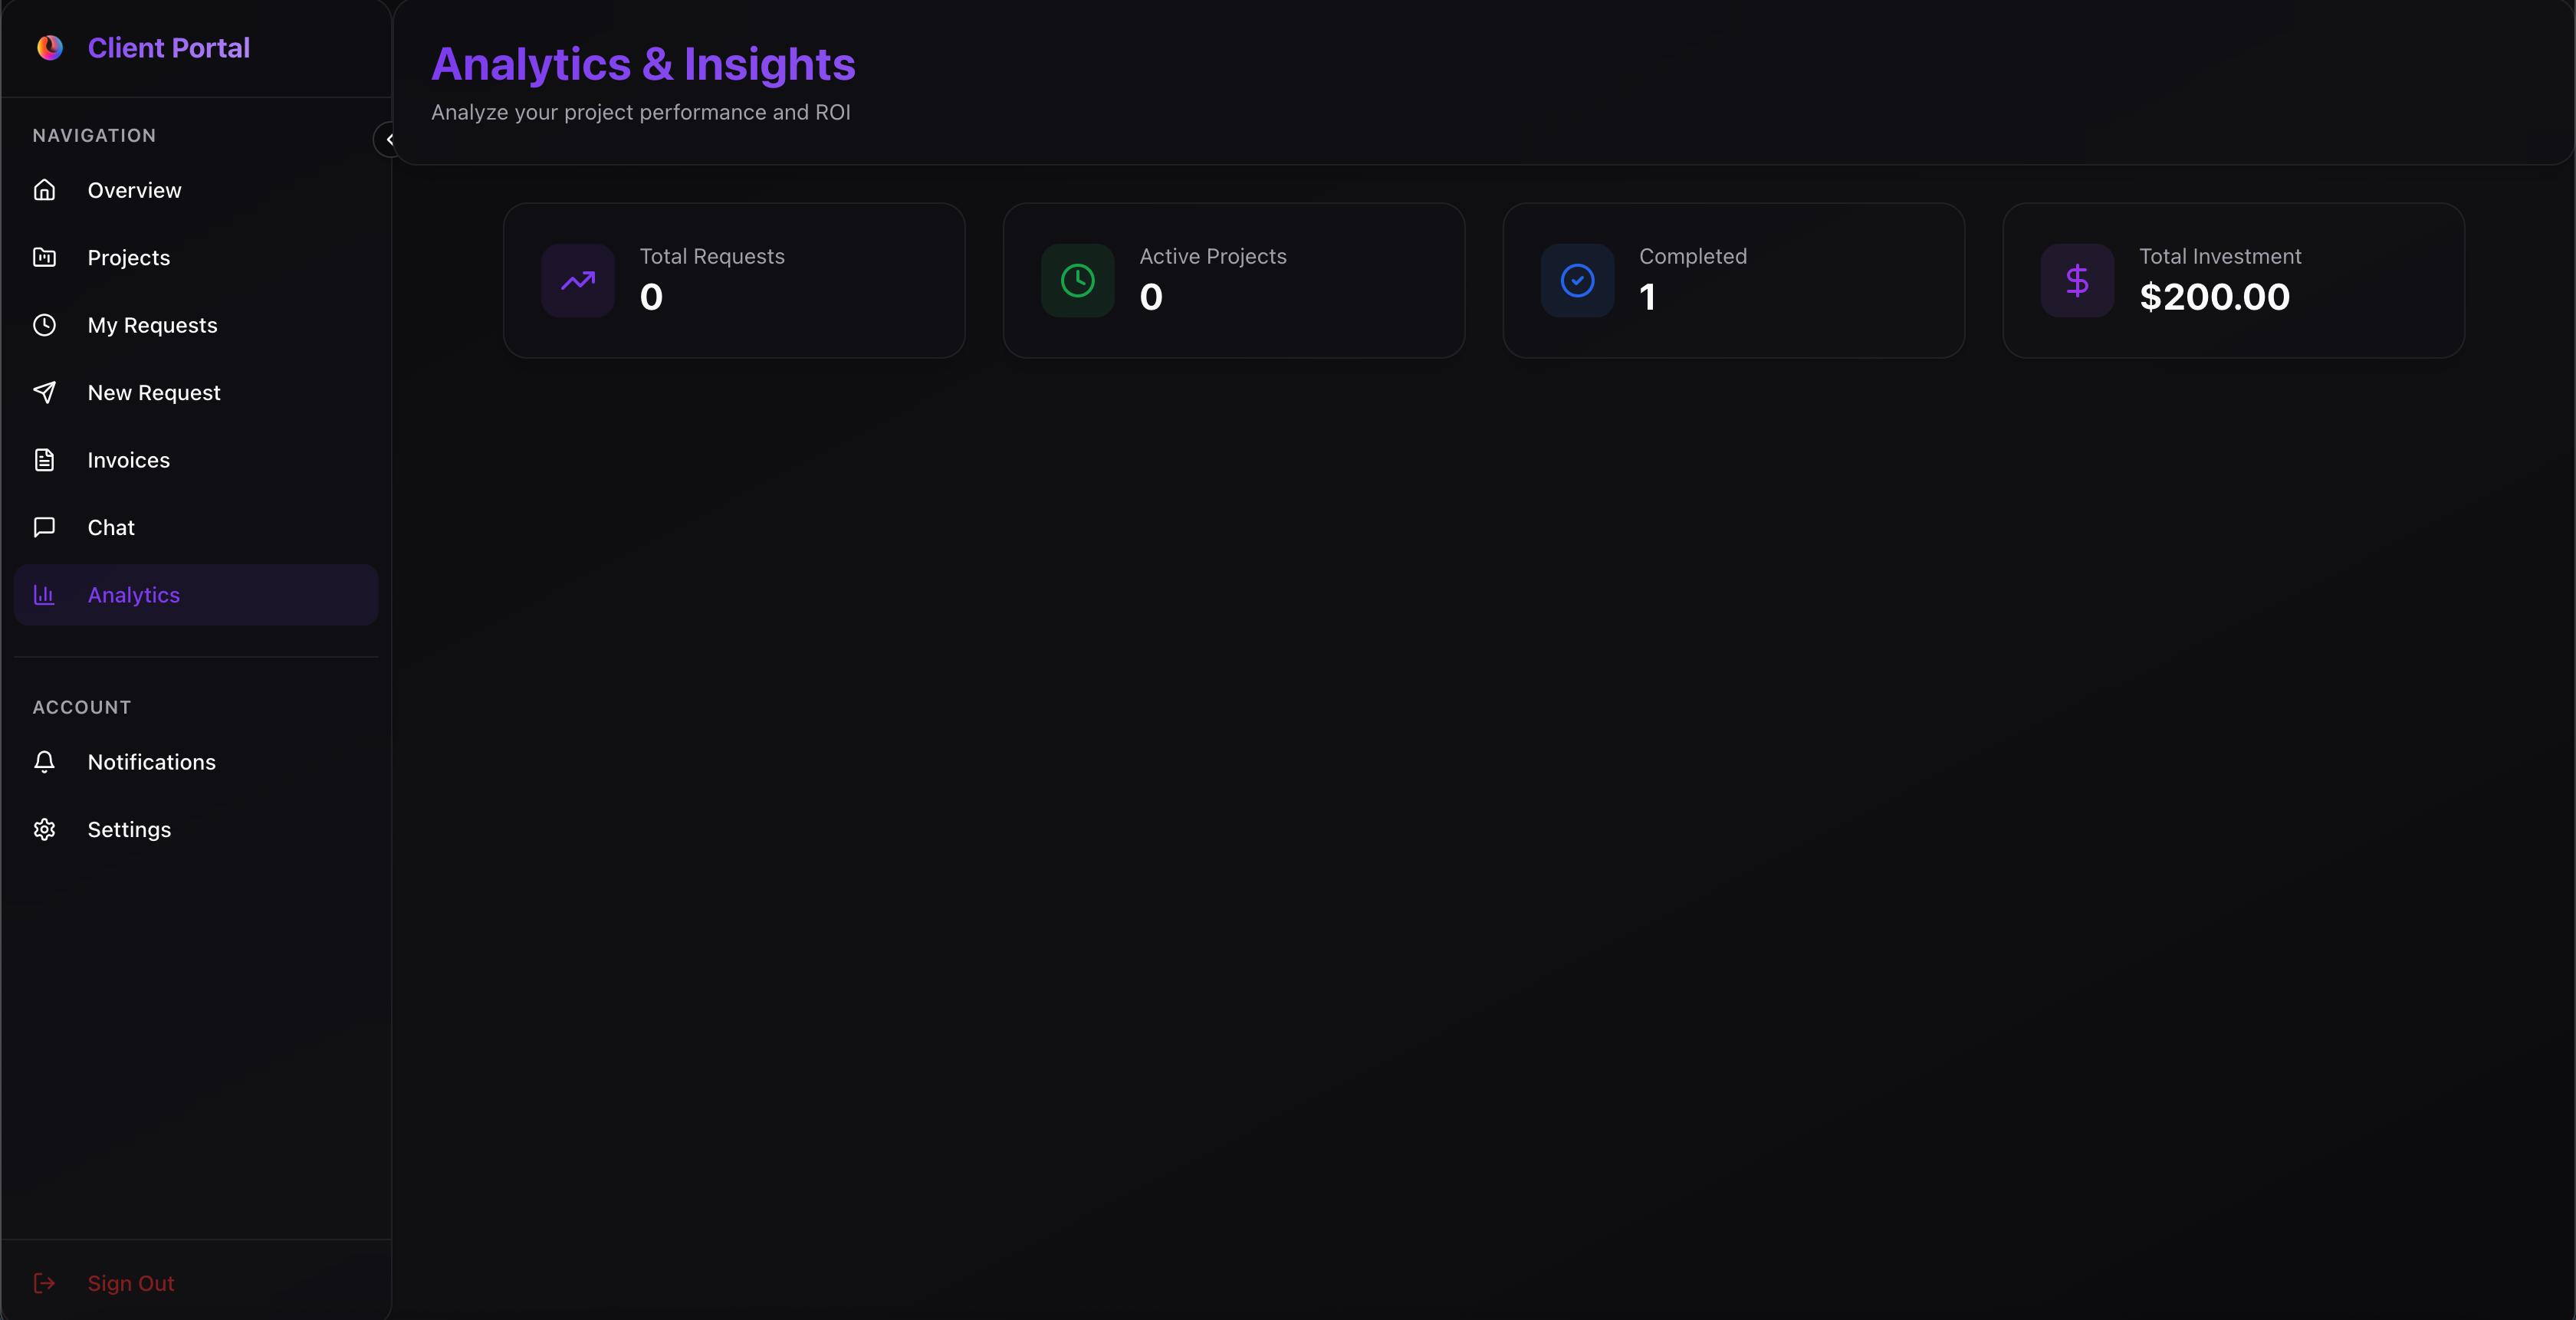Select the Invoices document icon
Image resolution: width=2576 pixels, height=1320 pixels.
pyautogui.click(x=45, y=460)
